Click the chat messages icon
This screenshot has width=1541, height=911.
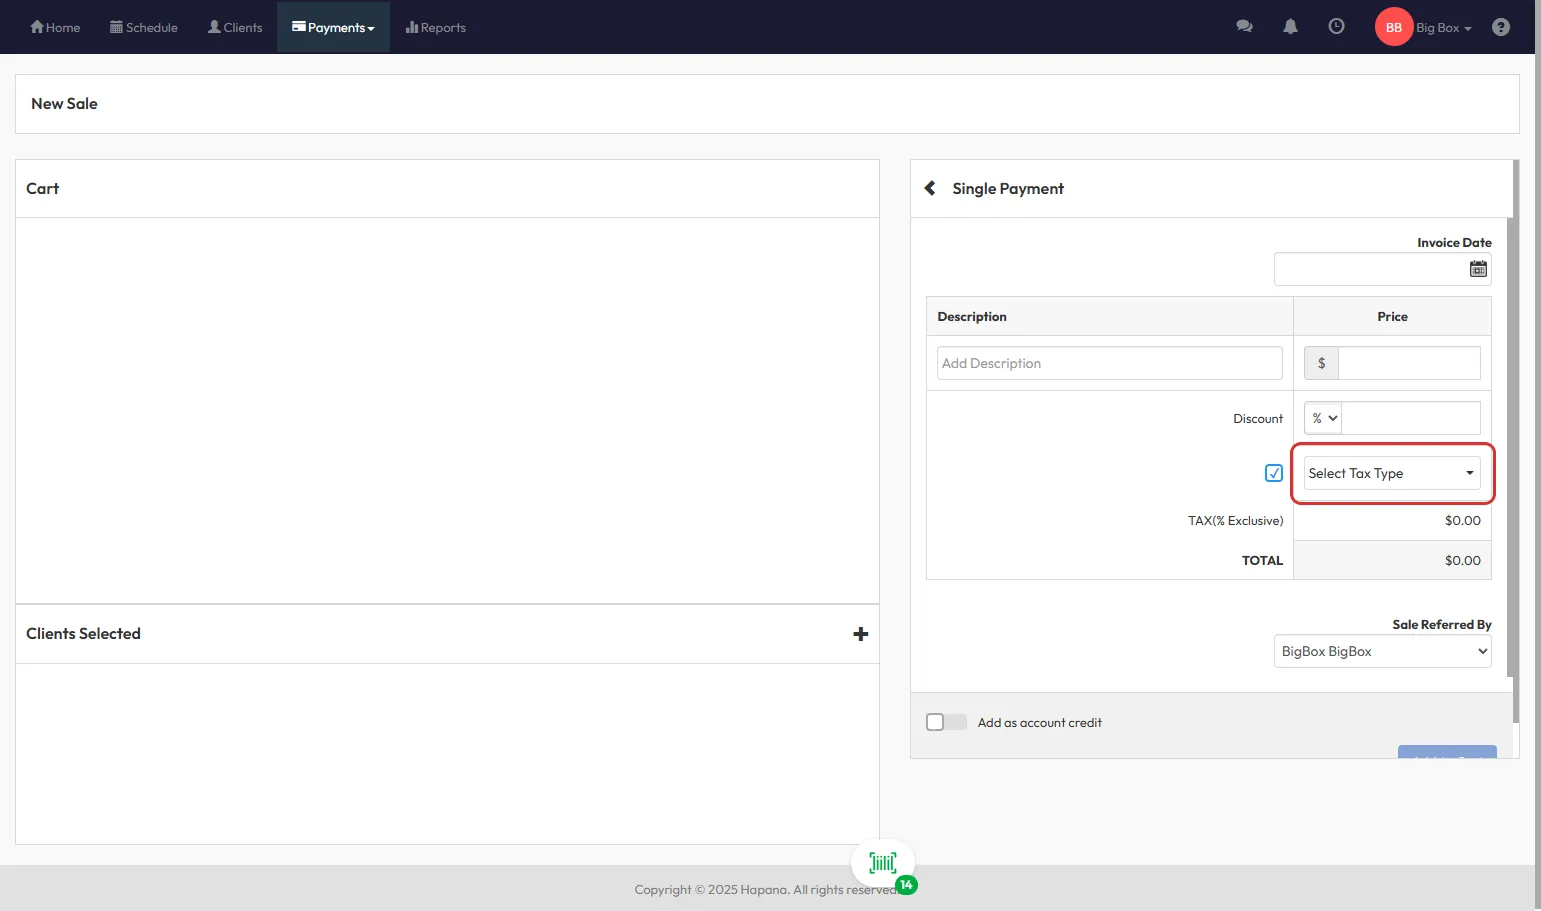pyautogui.click(x=1244, y=27)
